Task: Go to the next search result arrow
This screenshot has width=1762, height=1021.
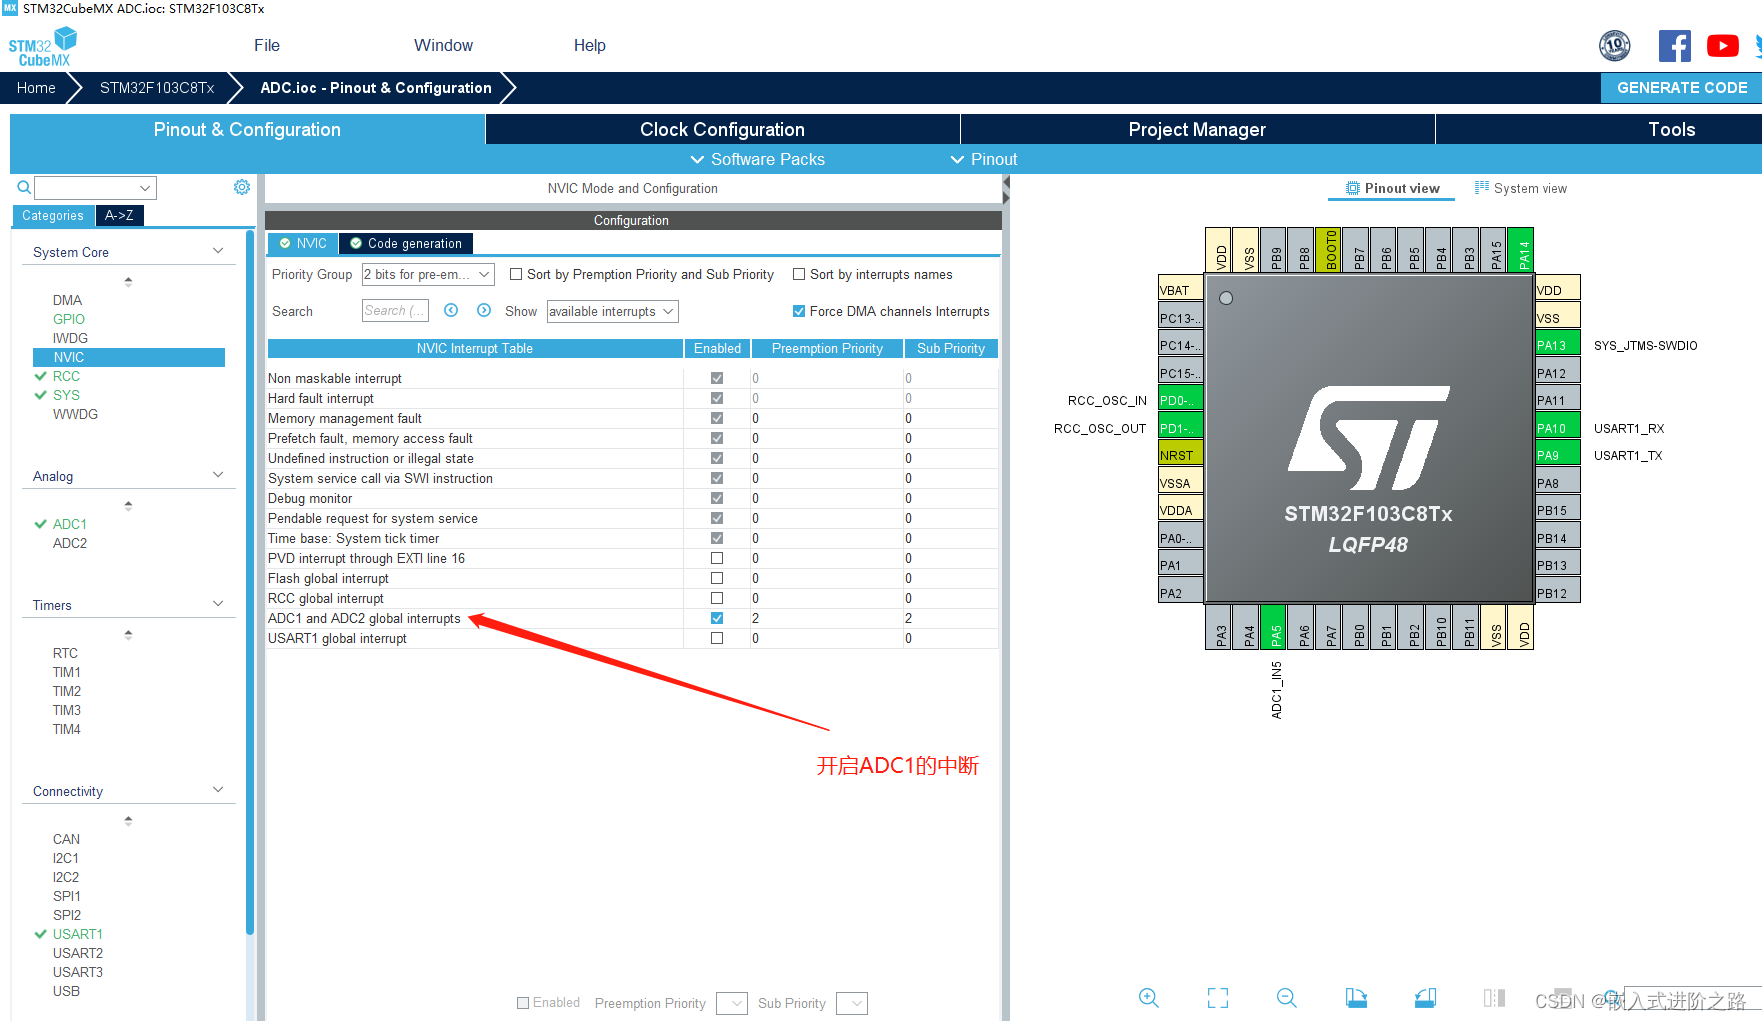Action: [x=484, y=310]
